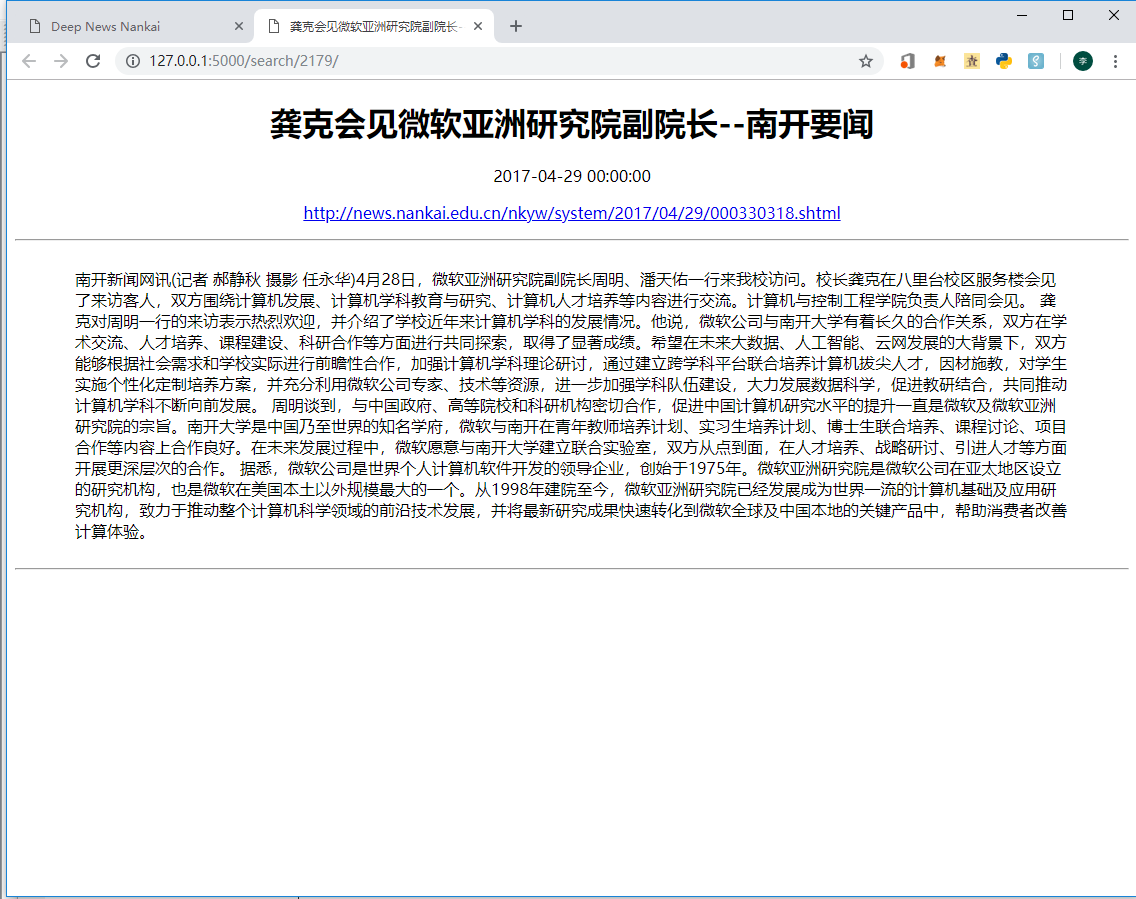Click the article title 龚克会见微软亚洲研究院副院长--南开要闻
This screenshot has width=1136, height=899.
[x=572, y=124]
